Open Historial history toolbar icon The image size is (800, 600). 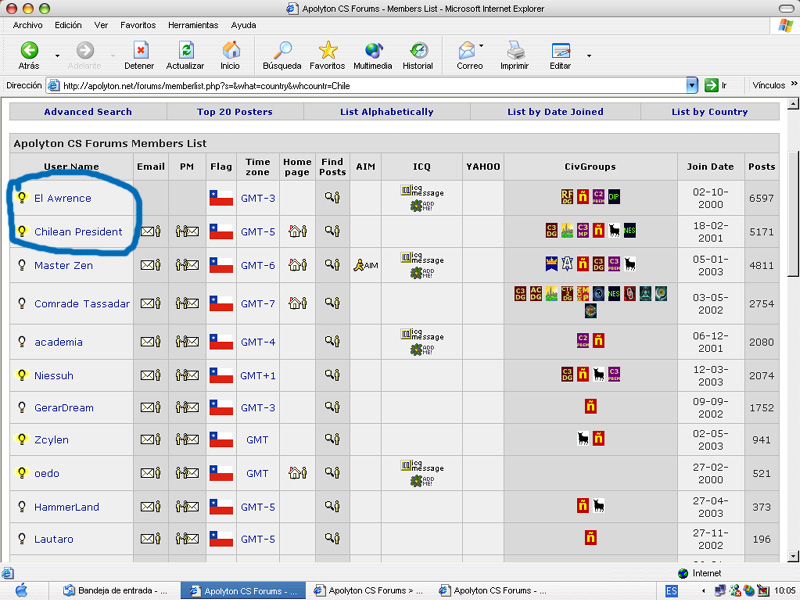point(418,50)
